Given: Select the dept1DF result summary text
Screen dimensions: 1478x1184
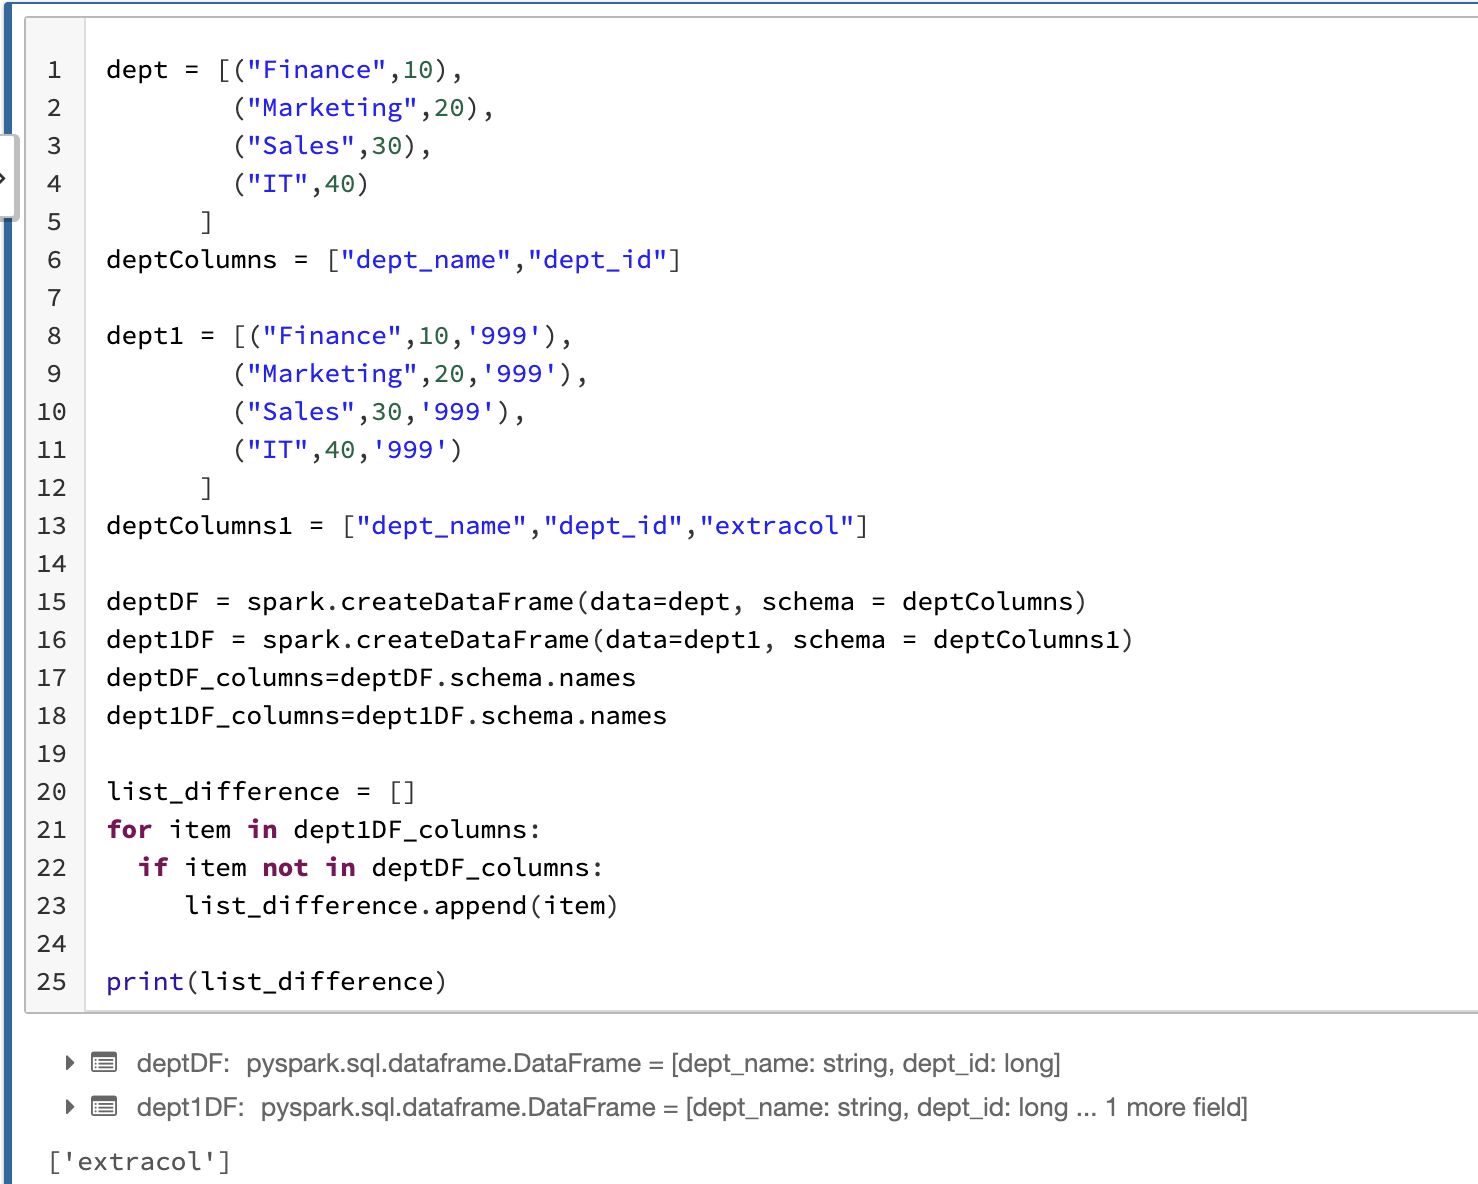Looking at the screenshot, I should pos(692,1107).
